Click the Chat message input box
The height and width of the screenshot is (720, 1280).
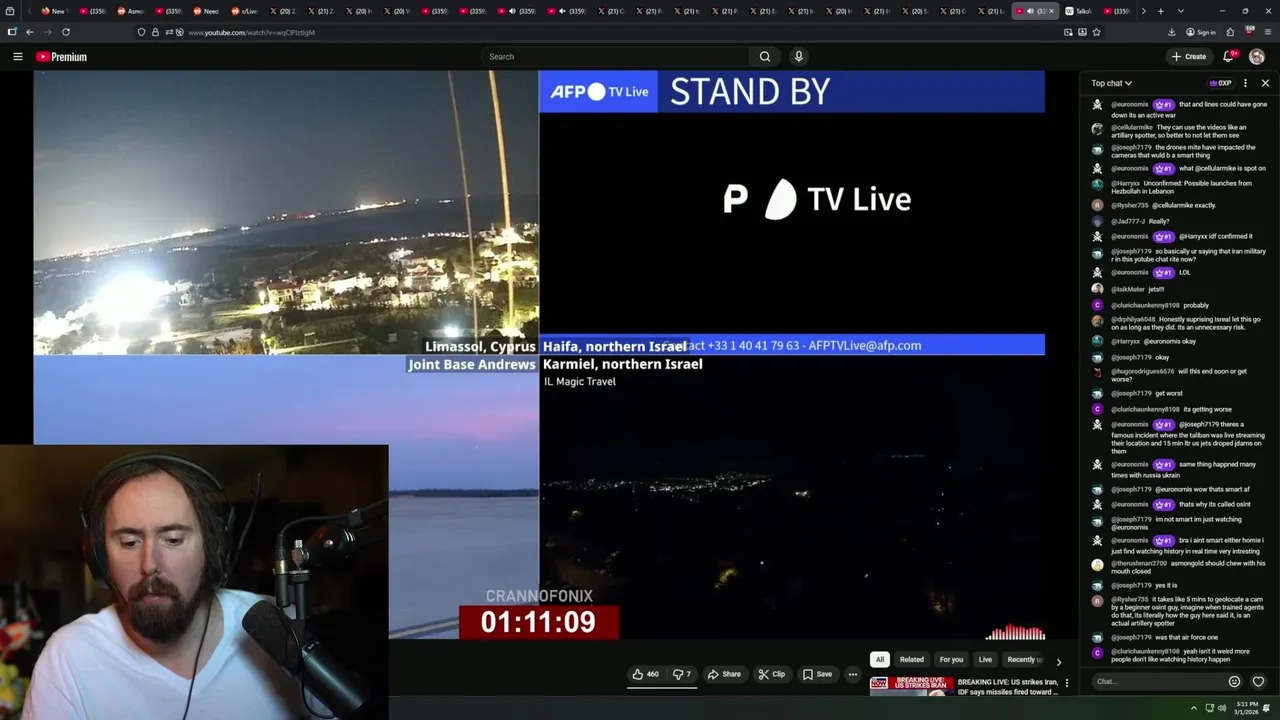tap(1157, 682)
